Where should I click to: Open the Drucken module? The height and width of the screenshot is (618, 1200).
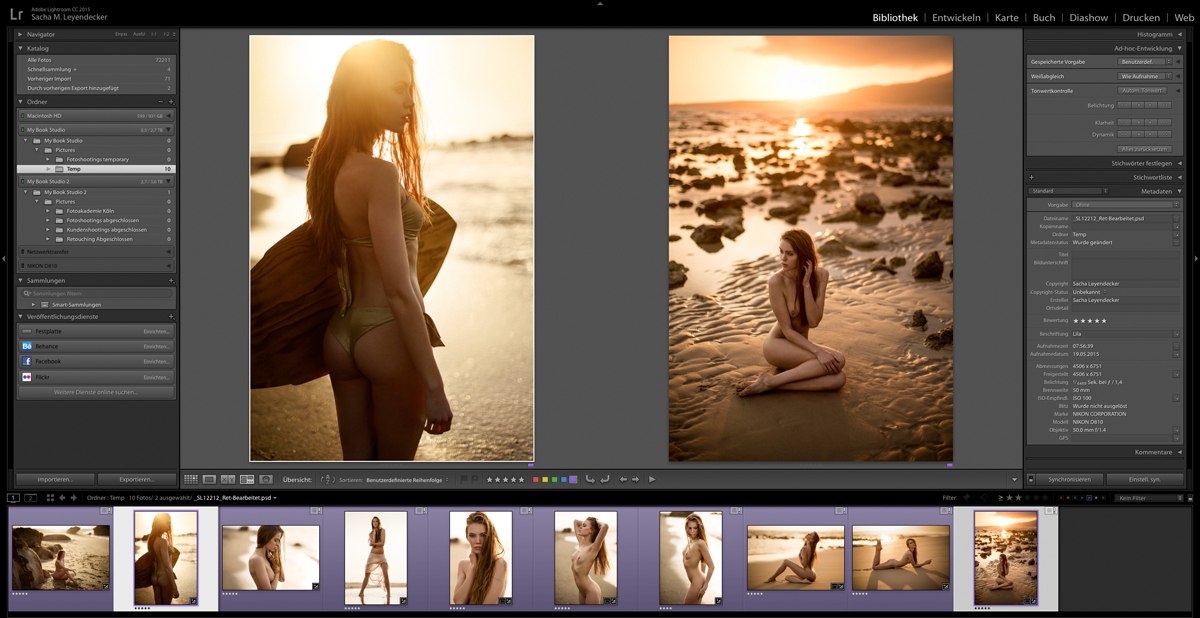(x=1141, y=18)
